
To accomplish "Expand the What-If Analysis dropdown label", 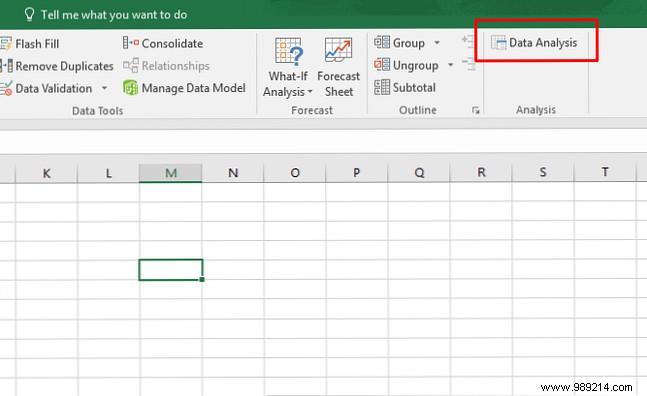I will [288, 84].
